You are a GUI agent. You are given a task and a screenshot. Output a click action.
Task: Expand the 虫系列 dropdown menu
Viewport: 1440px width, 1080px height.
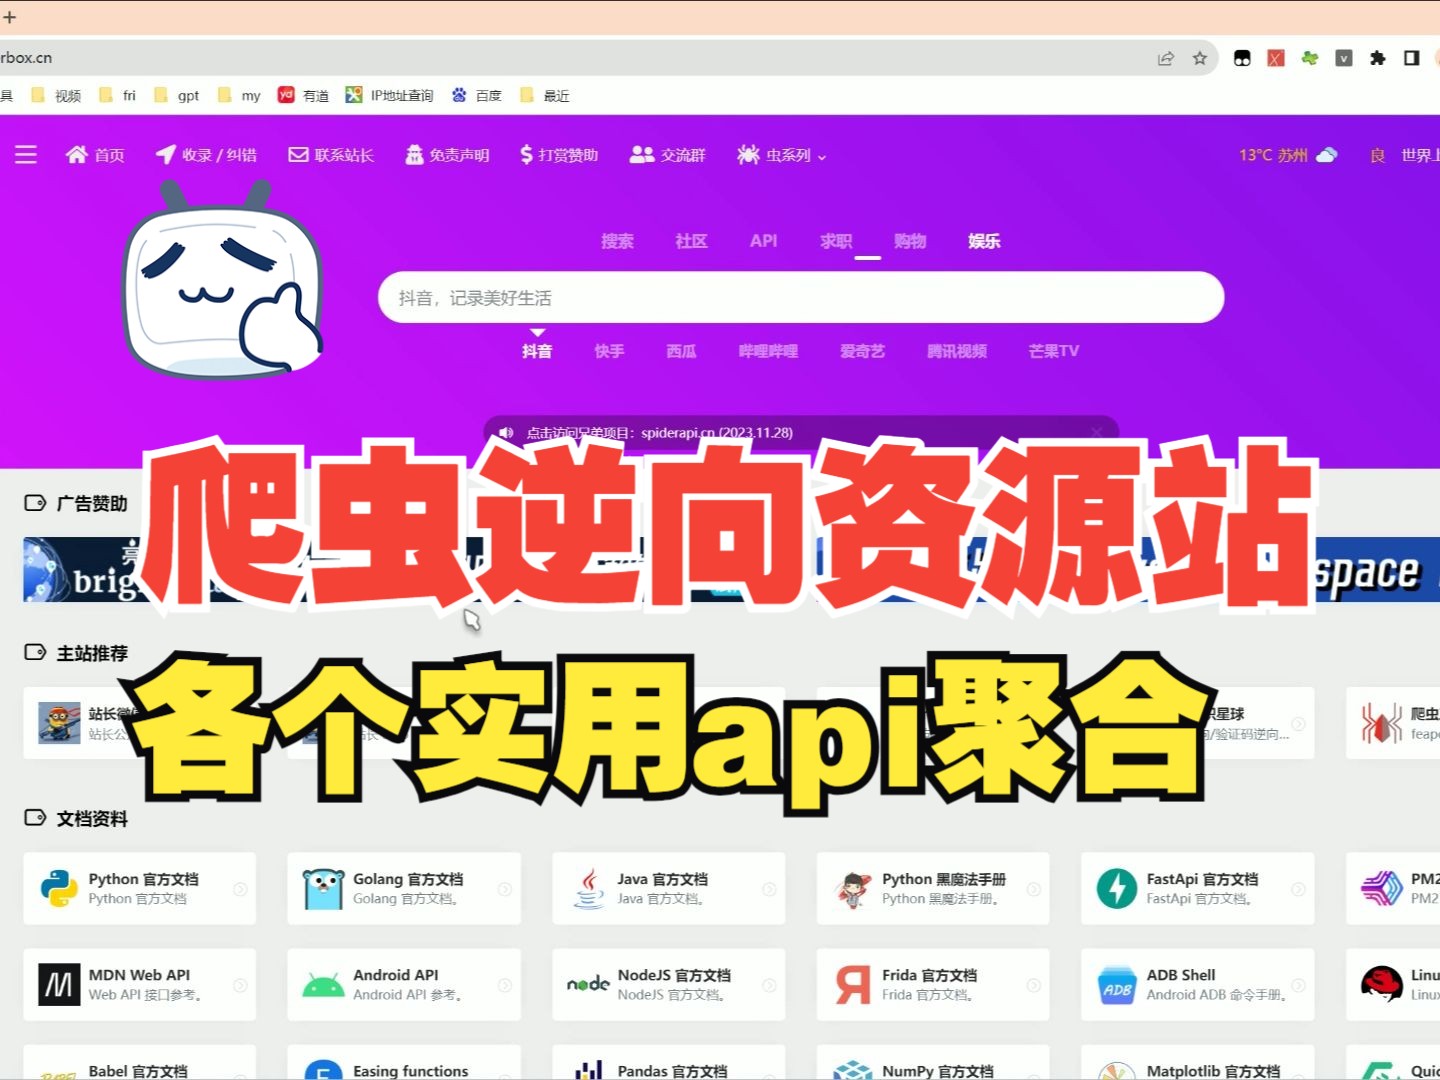pos(782,155)
